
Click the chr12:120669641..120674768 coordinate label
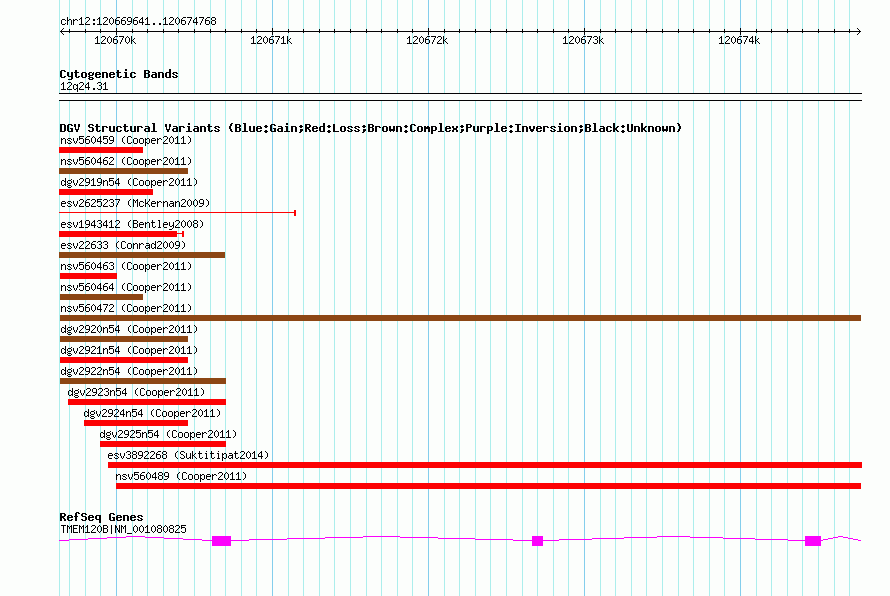pos(138,21)
